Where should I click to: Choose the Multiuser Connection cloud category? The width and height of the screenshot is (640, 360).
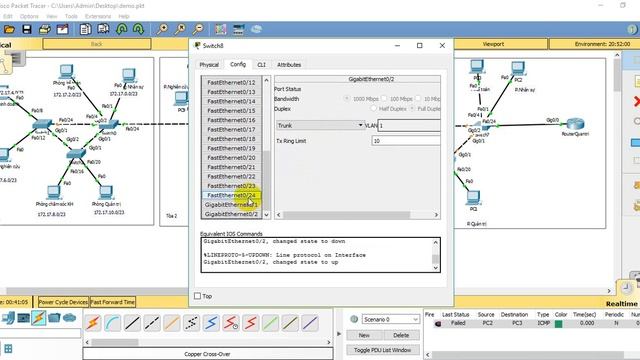[x=69, y=318]
